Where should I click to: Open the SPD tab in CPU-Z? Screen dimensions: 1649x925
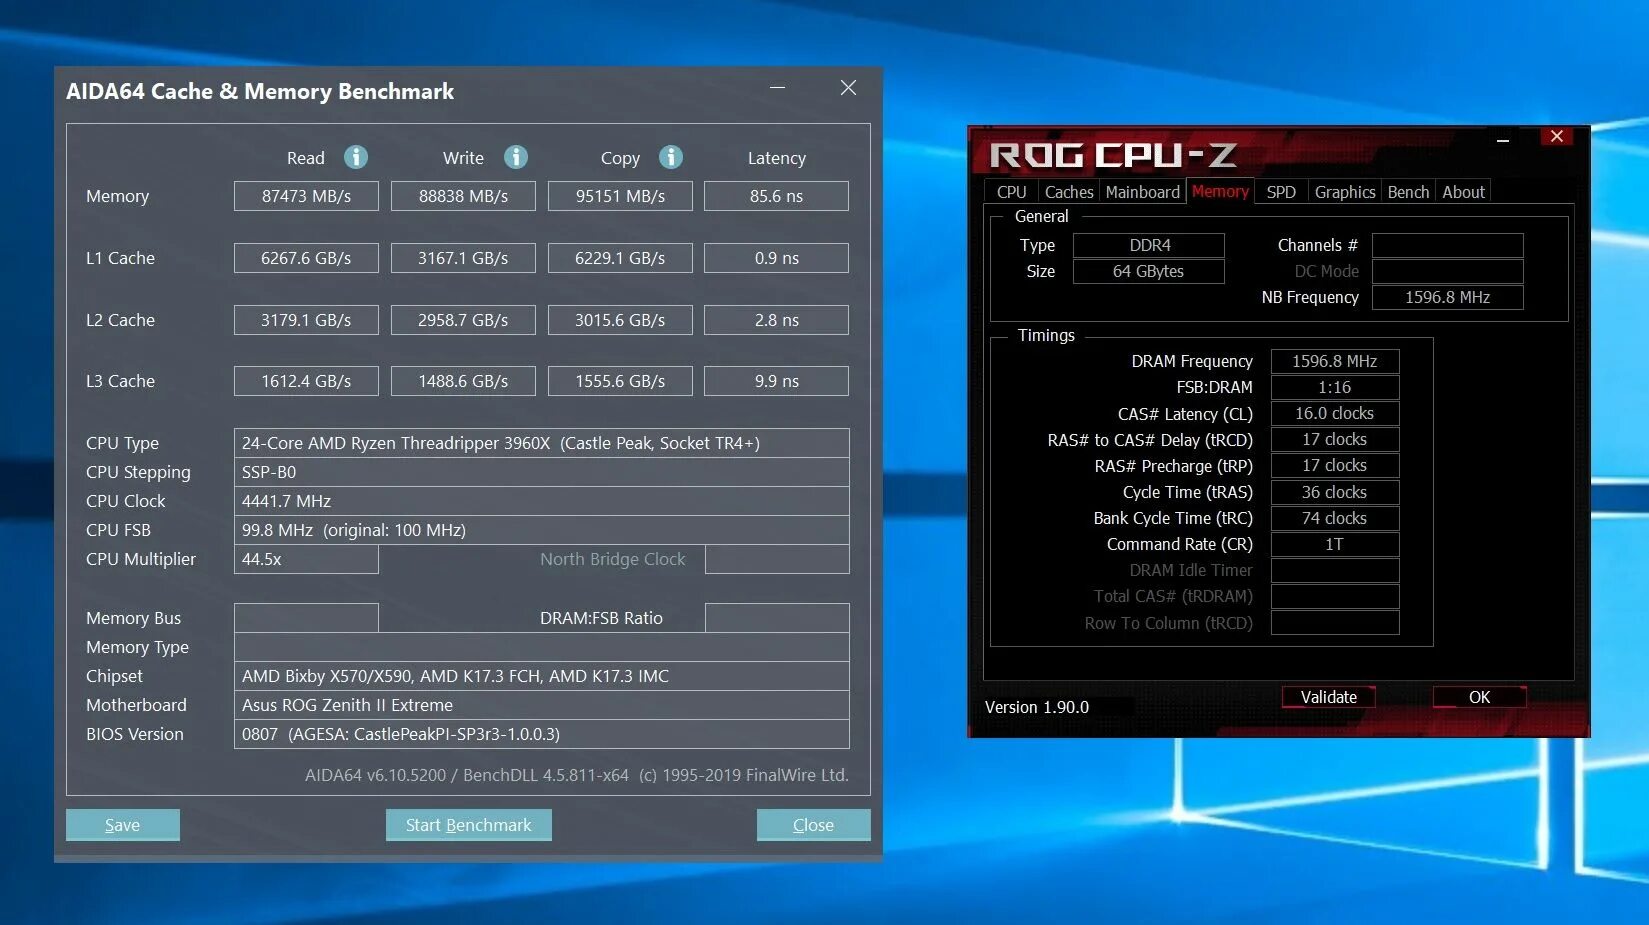pyautogui.click(x=1281, y=192)
